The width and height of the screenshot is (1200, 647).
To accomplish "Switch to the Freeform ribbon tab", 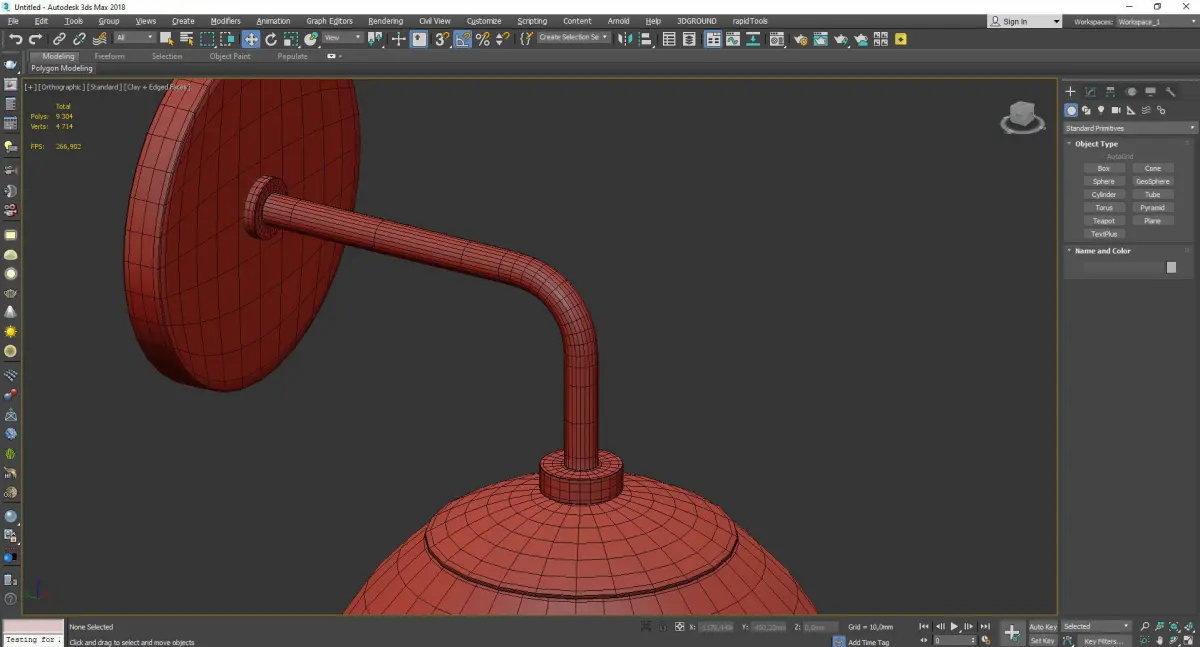I will tap(109, 56).
